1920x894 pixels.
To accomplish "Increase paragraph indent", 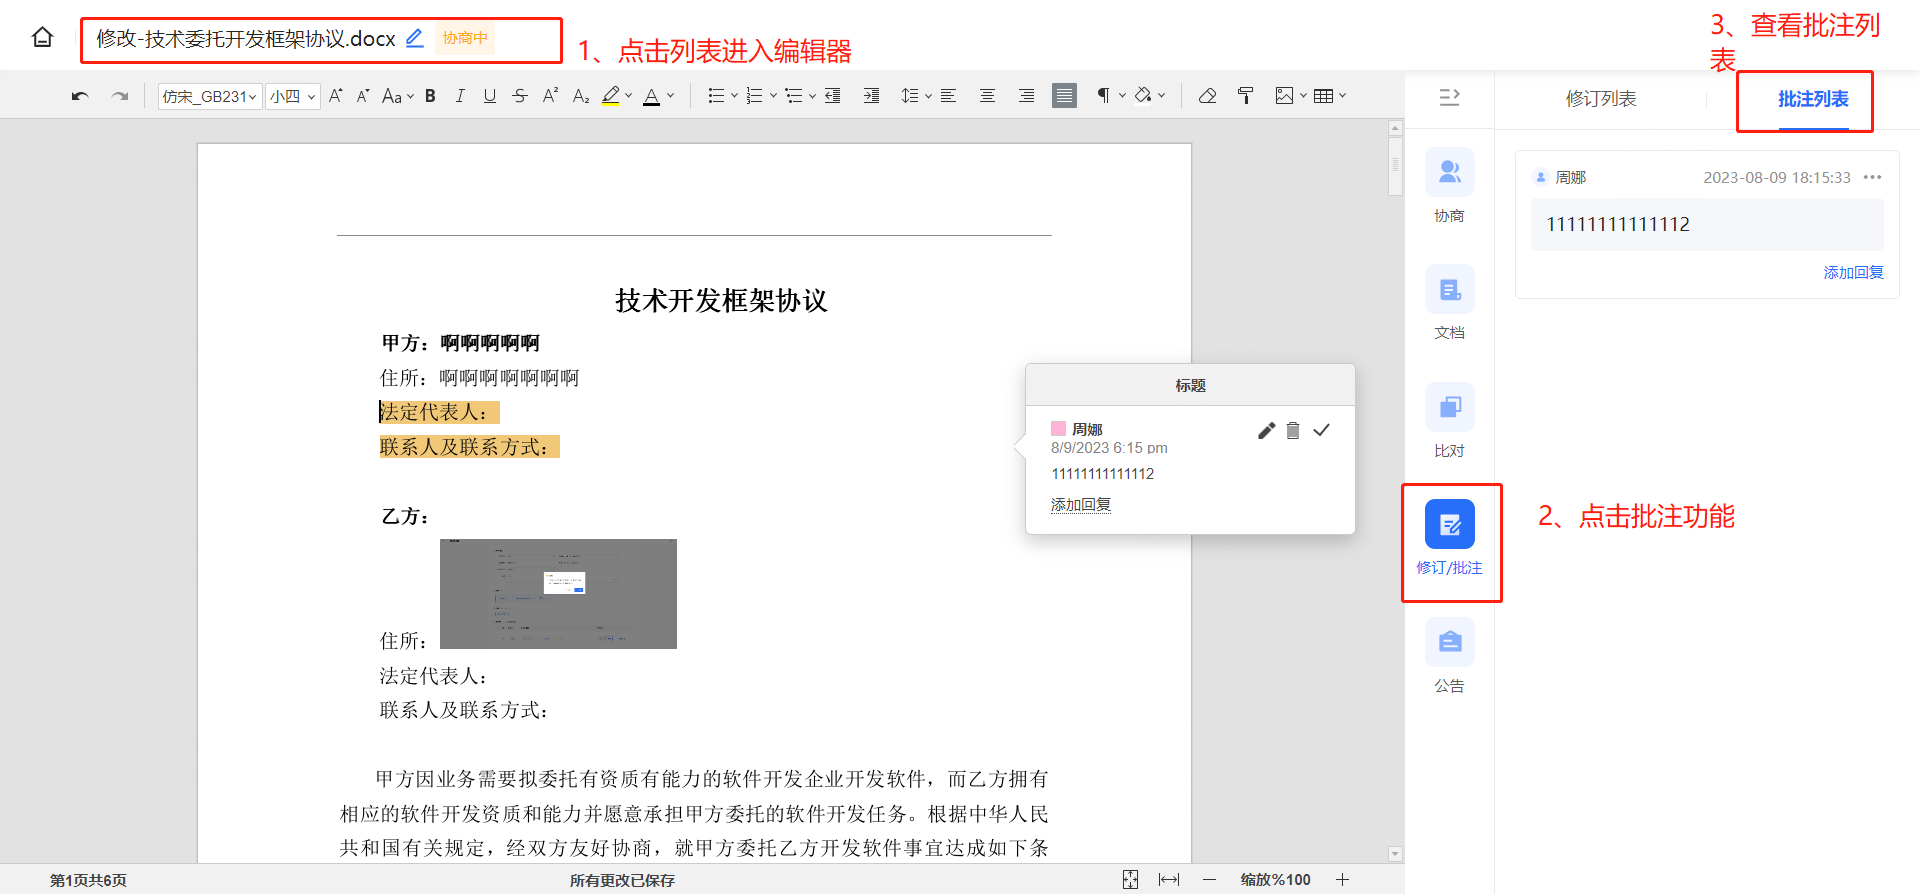I will click(872, 96).
